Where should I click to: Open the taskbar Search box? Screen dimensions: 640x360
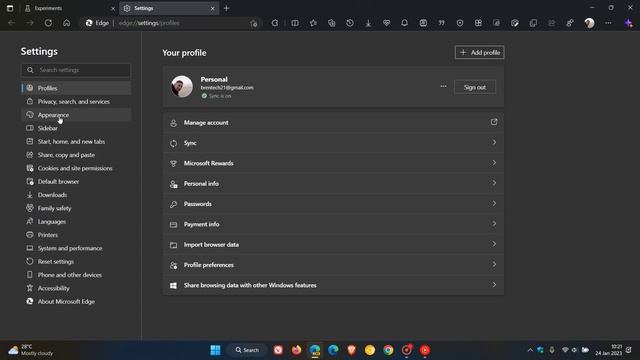[247, 350]
